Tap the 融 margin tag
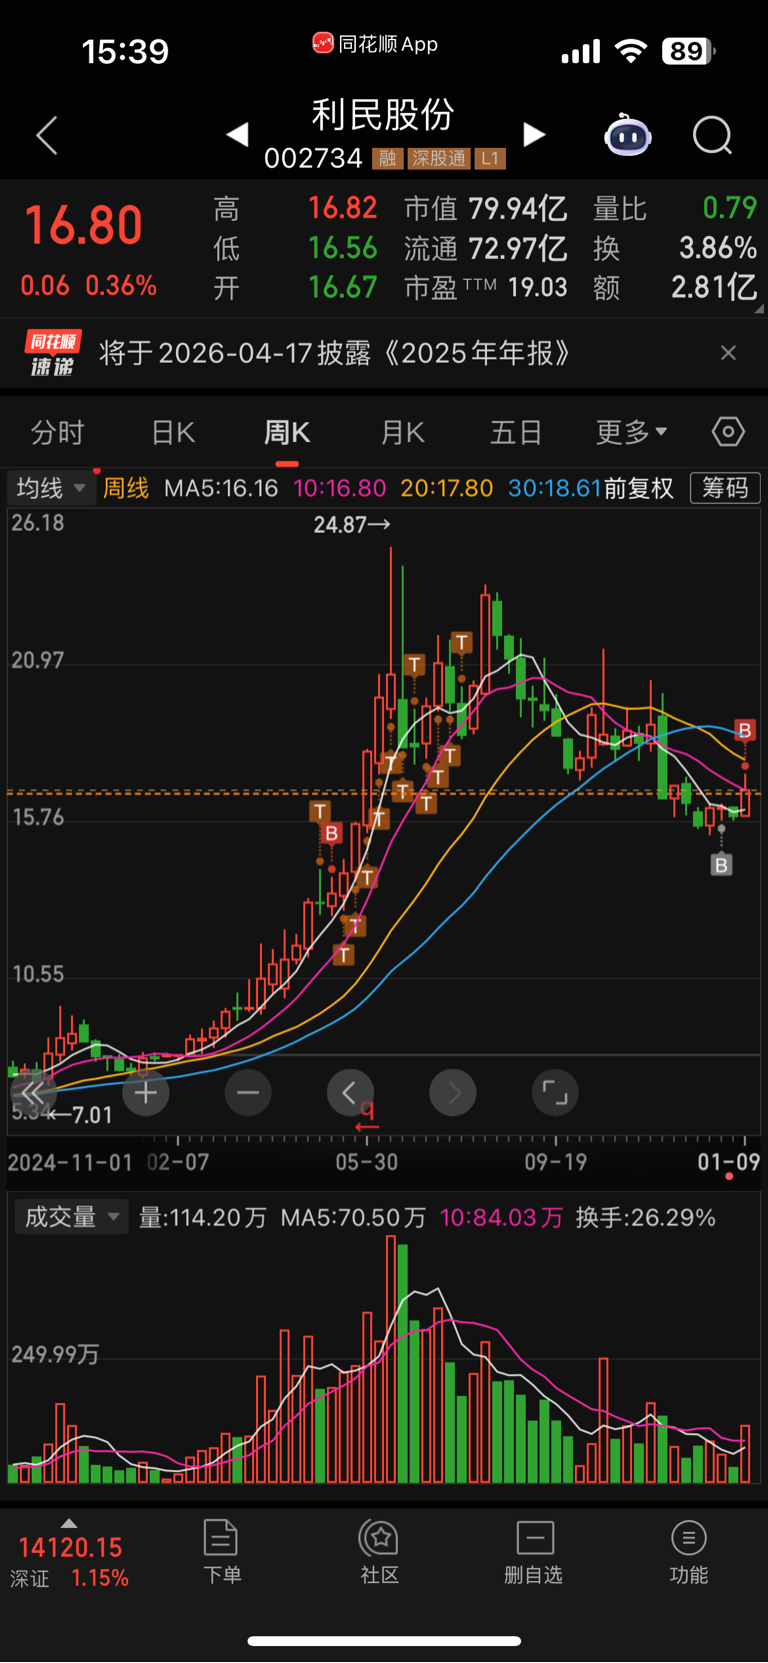This screenshot has height=1663, width=768. point(387,159)
